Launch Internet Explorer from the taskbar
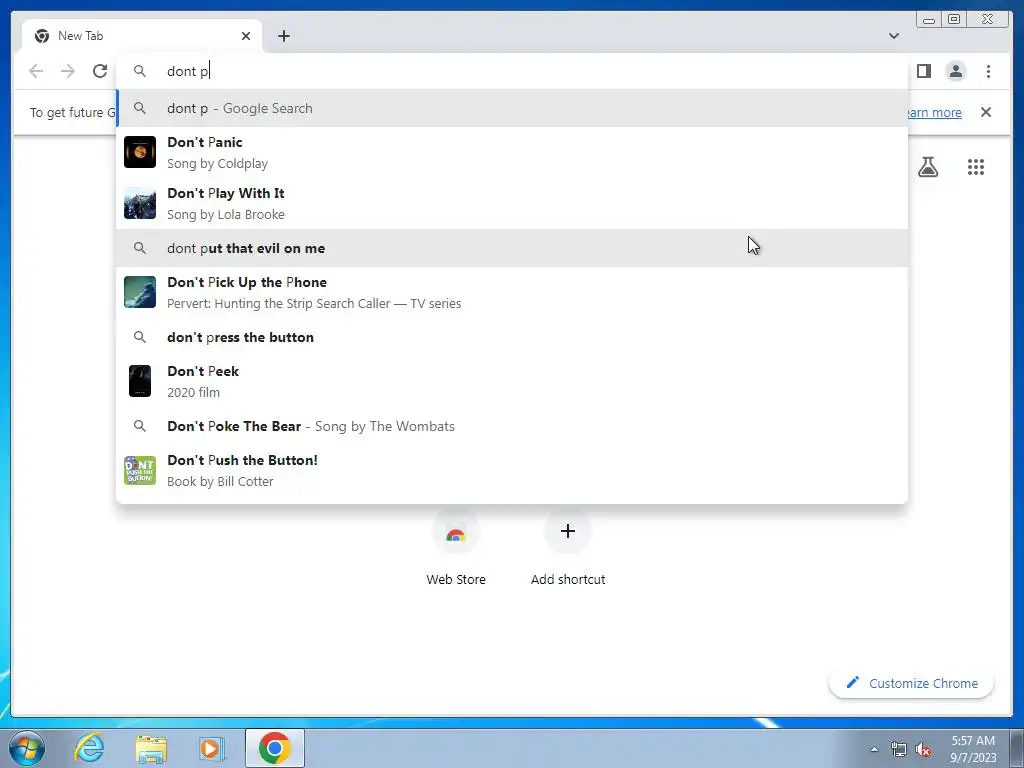Image resolution: width=1024 pixels, height=768 pixels. click(x=89, y=748)
